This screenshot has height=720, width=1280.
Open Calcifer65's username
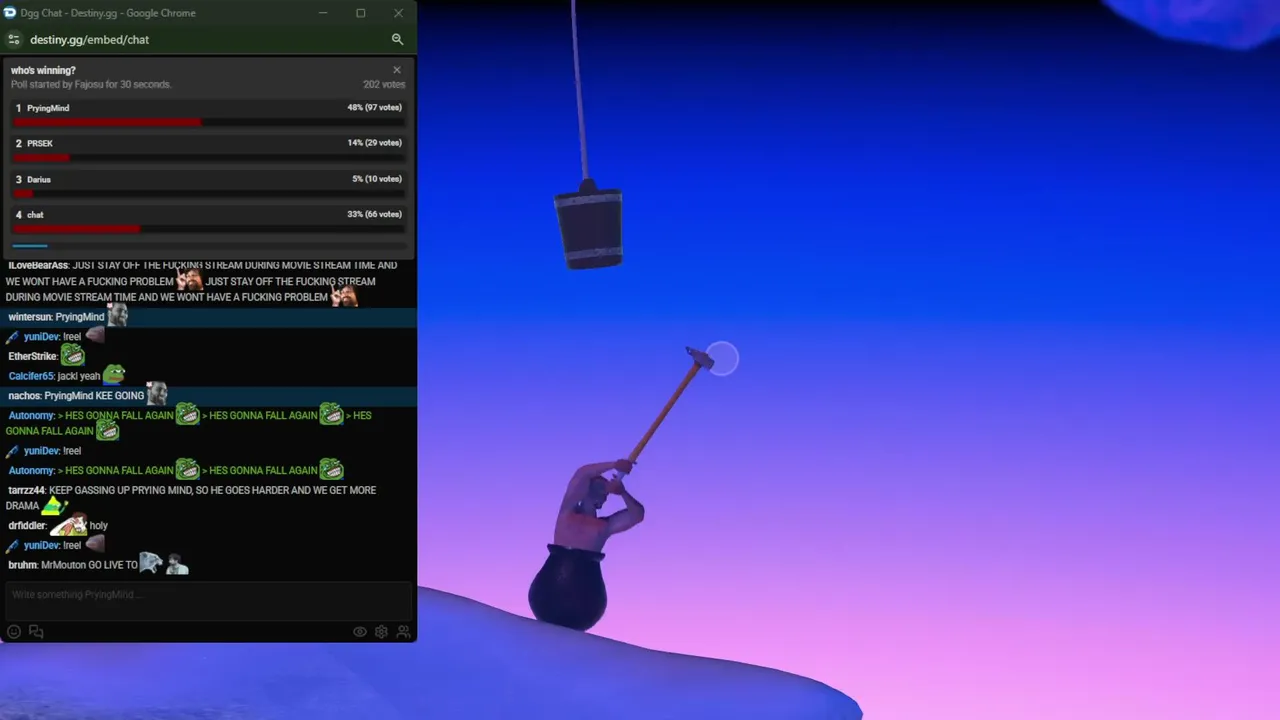(x=31, y=376)
